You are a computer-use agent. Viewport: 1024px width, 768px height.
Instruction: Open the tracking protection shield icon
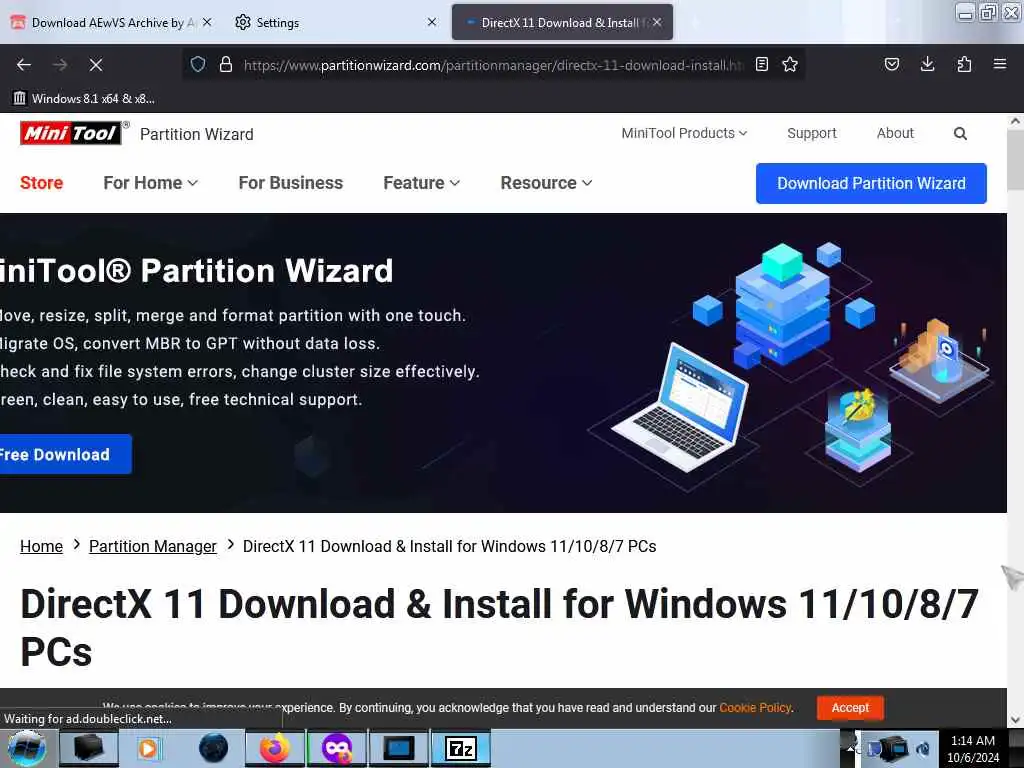pos(198,64)
